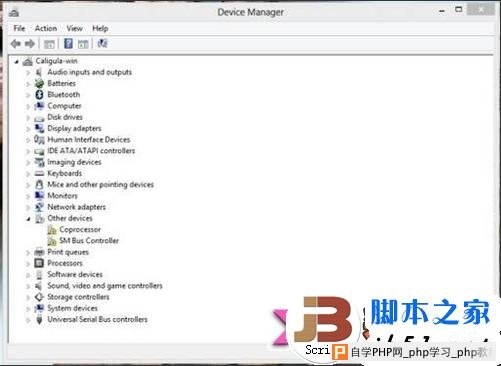Image resolution: width=501 pixels, height=366 pixels.
Task: Collapse the Caligula-win root node
Action: (x=17, y=62)
